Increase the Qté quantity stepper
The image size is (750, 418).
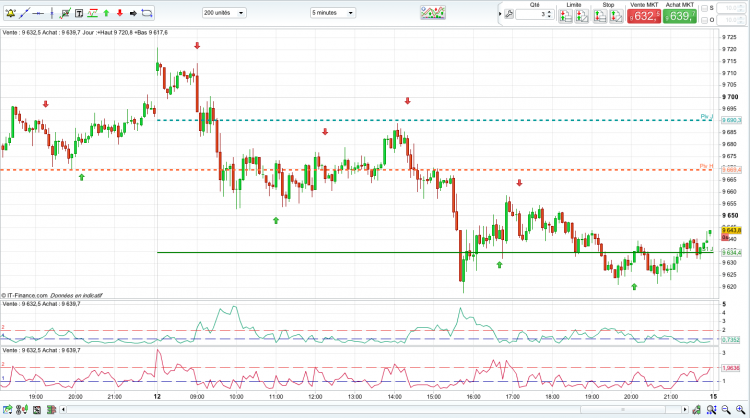(550, 12)
